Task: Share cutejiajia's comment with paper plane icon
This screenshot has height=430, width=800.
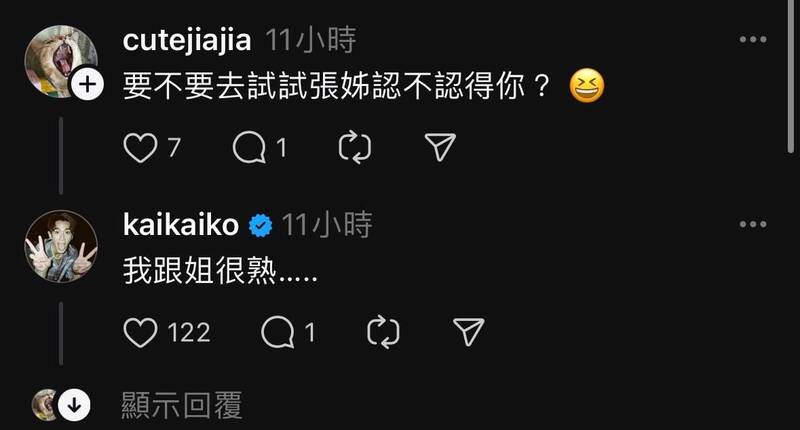Action: (440, 147)
